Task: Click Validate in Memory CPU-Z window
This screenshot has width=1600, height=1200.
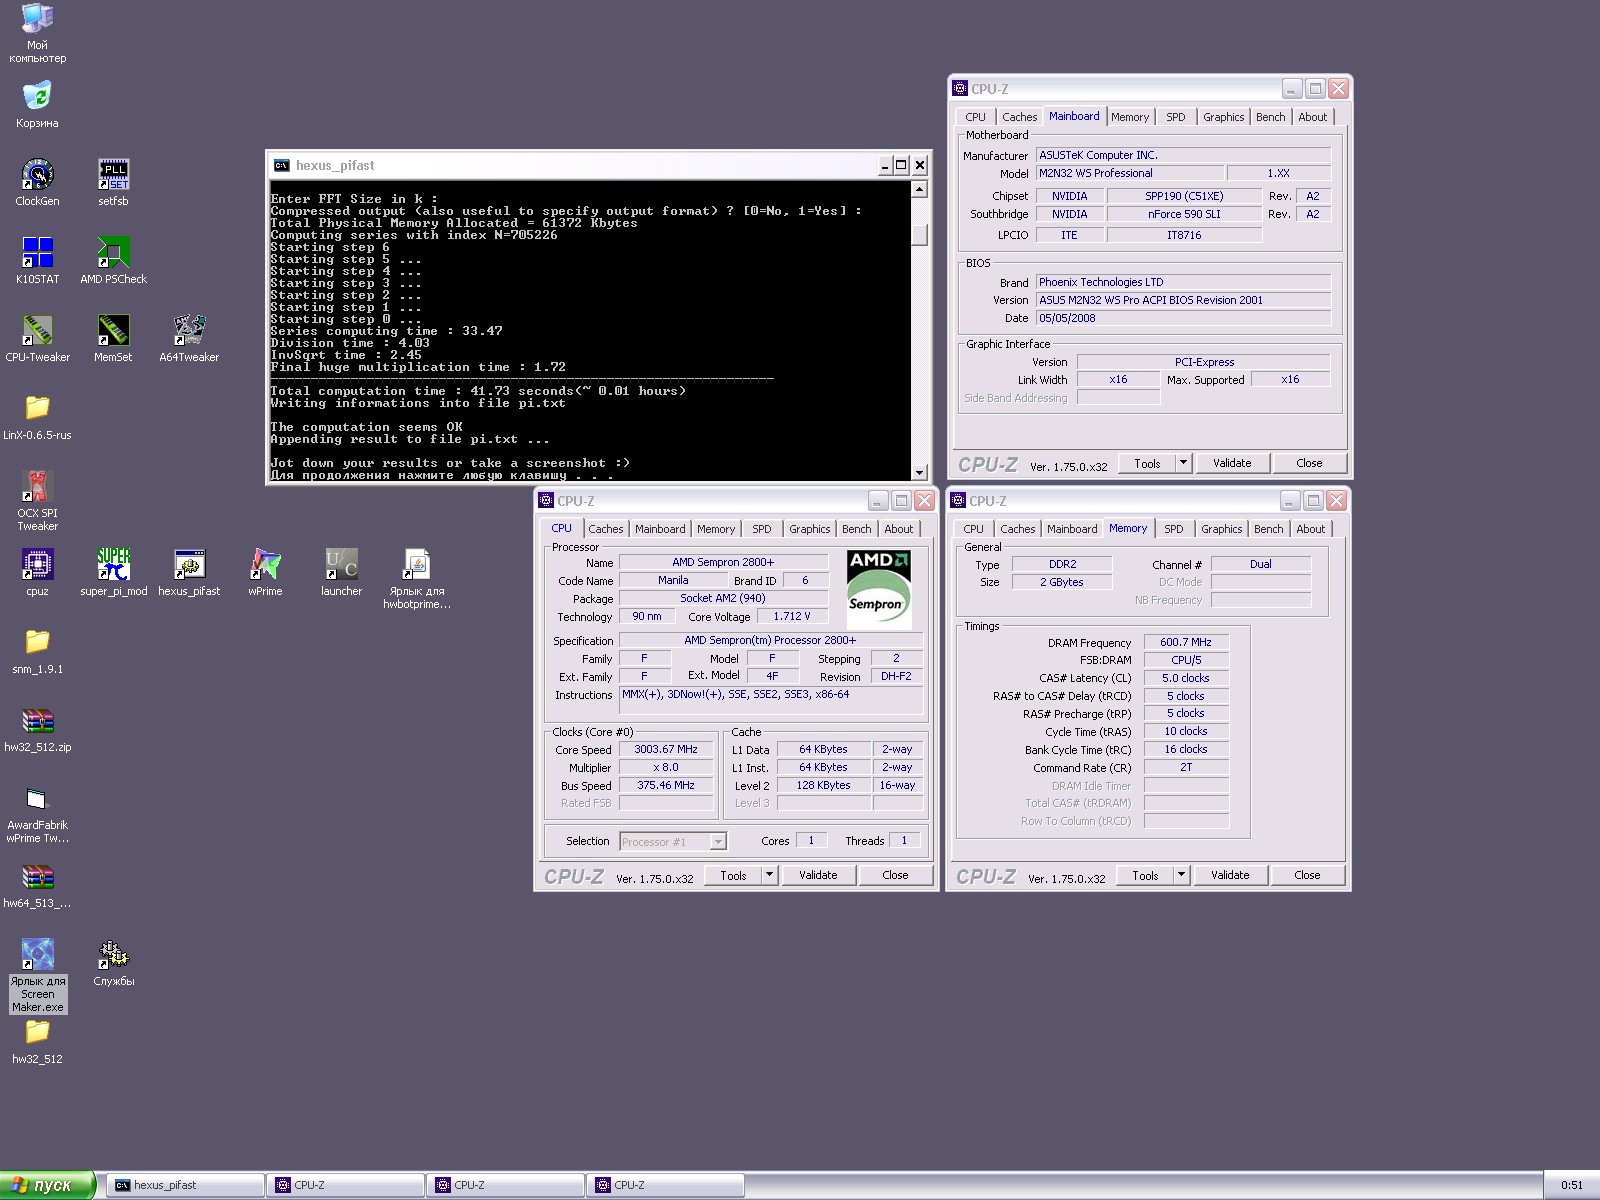Action: pos(1230,875)
